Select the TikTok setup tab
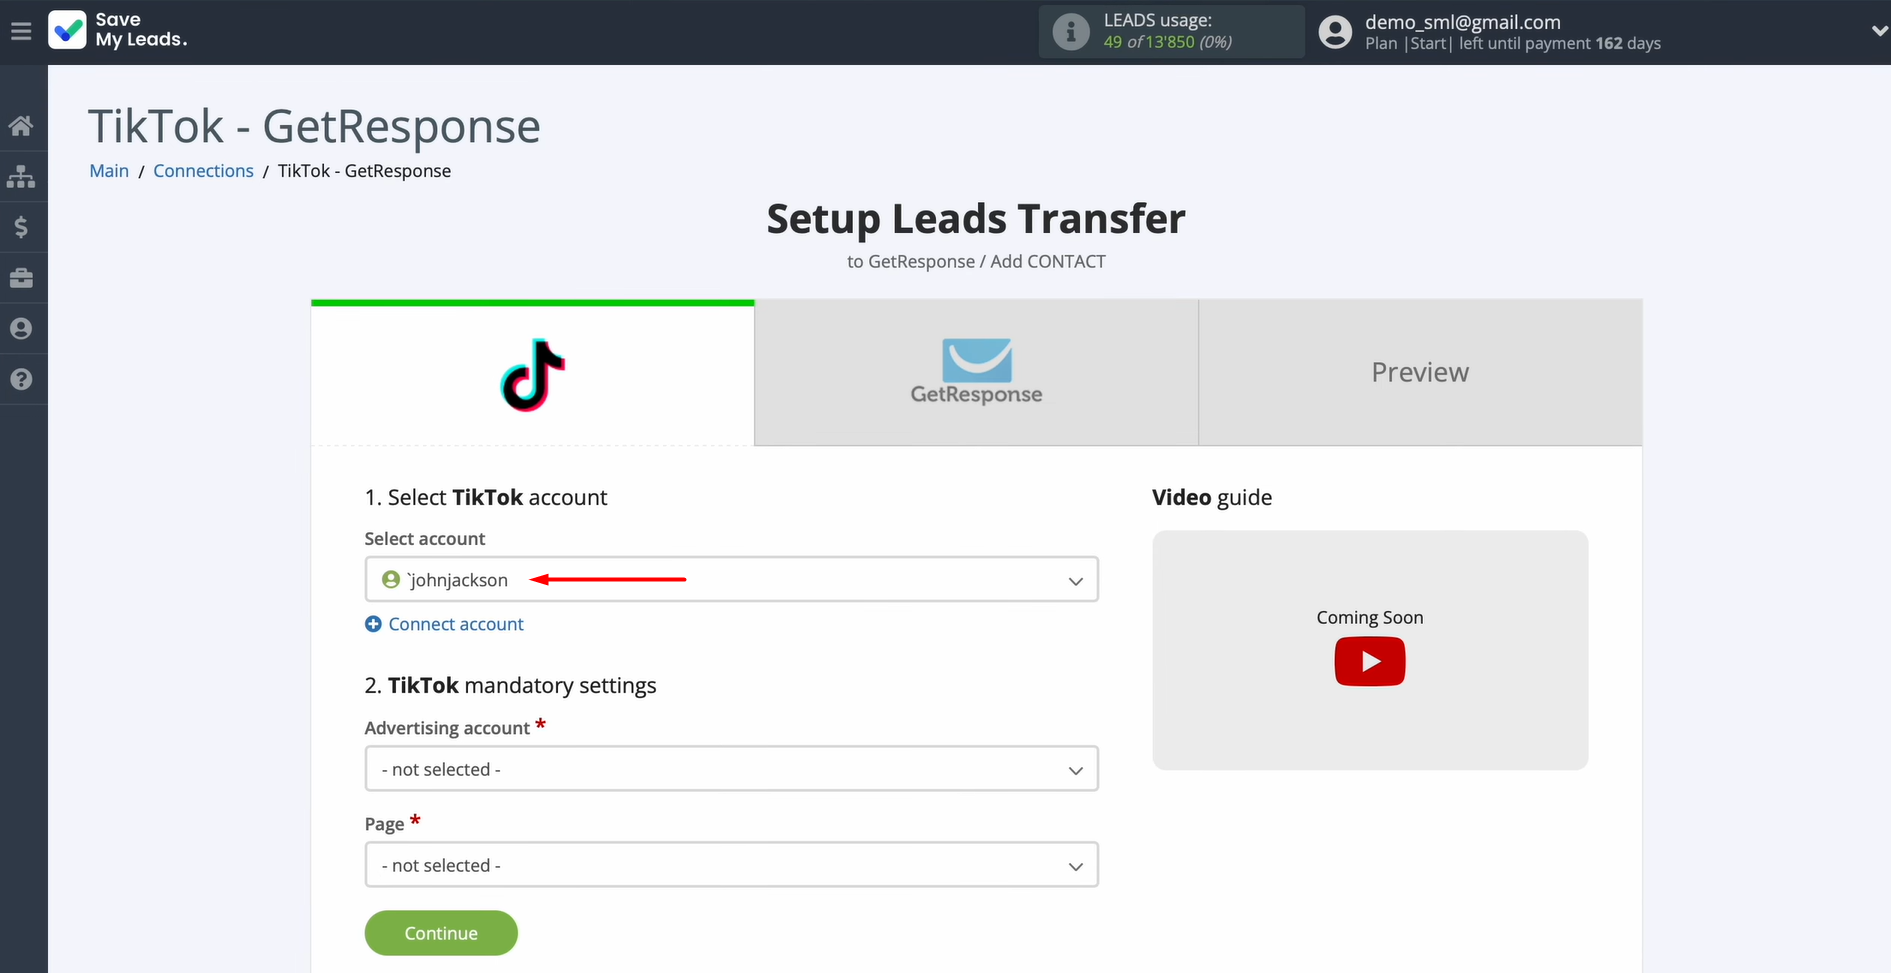 click(532, 372)
